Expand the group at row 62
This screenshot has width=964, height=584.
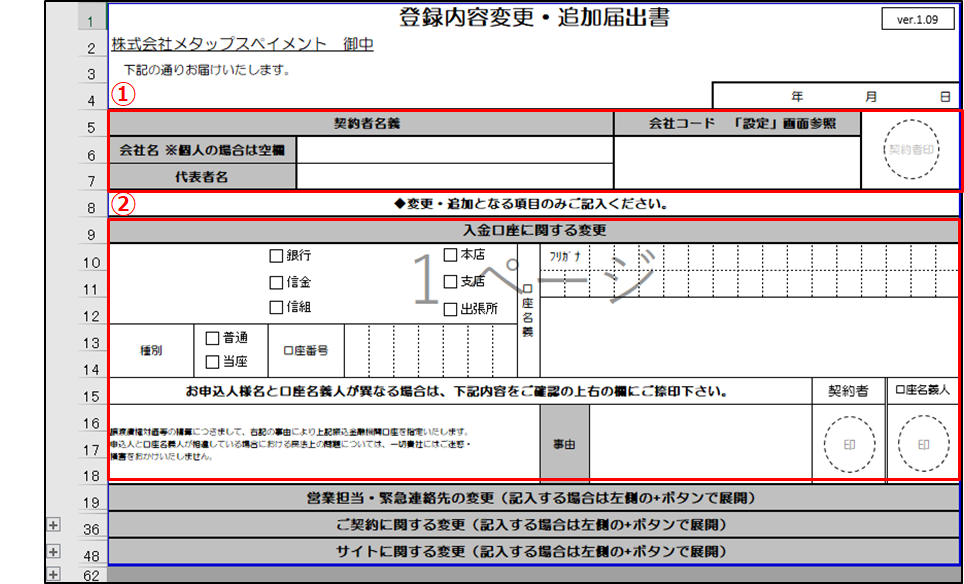click(x=53, y=574)
